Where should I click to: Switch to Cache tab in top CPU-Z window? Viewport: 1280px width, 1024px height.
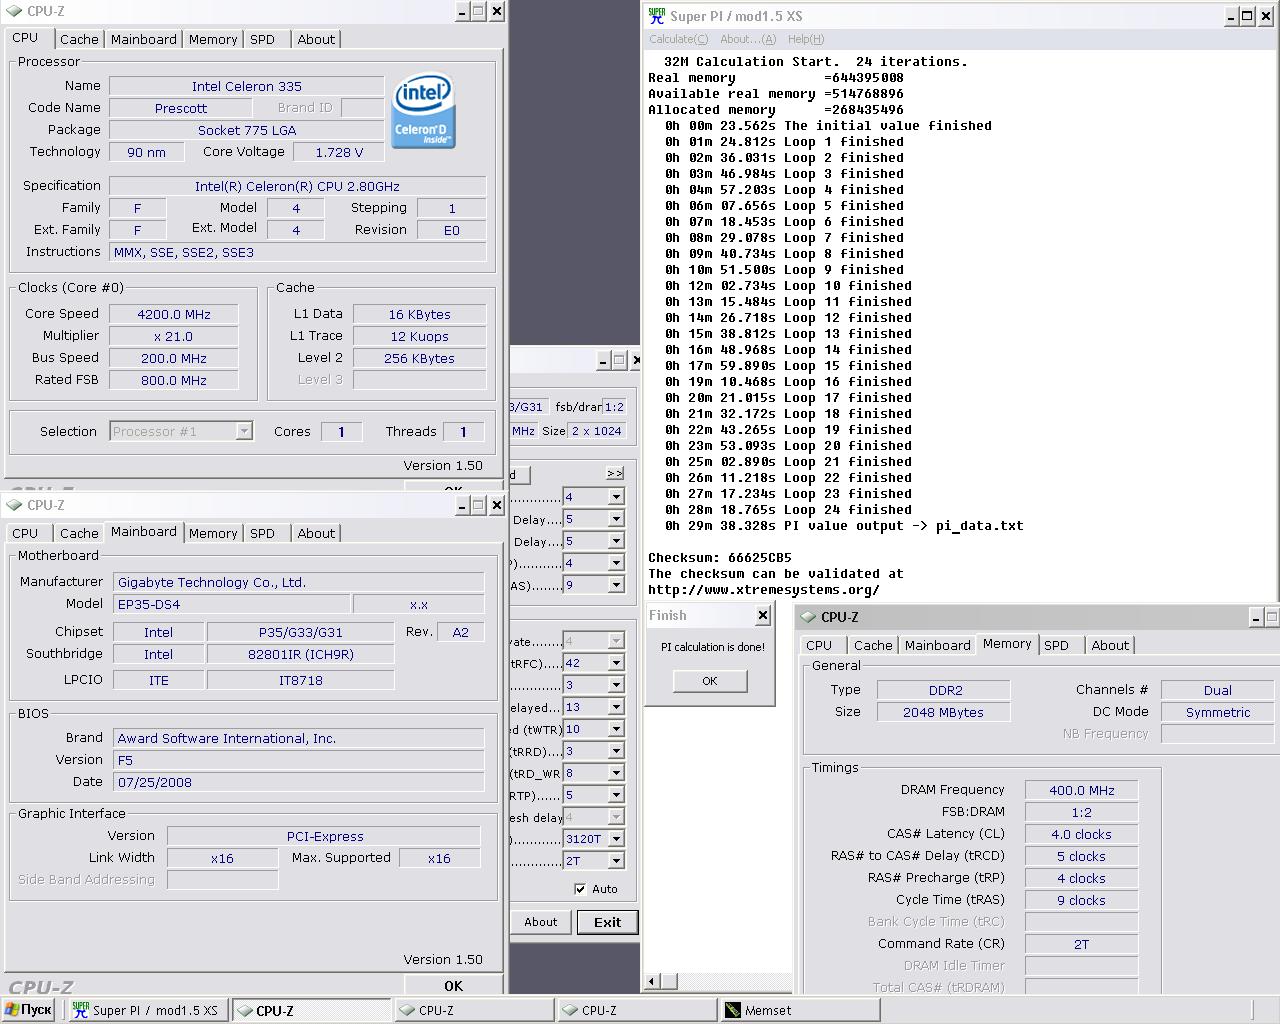pyautogui.click(x=79, y=39)
